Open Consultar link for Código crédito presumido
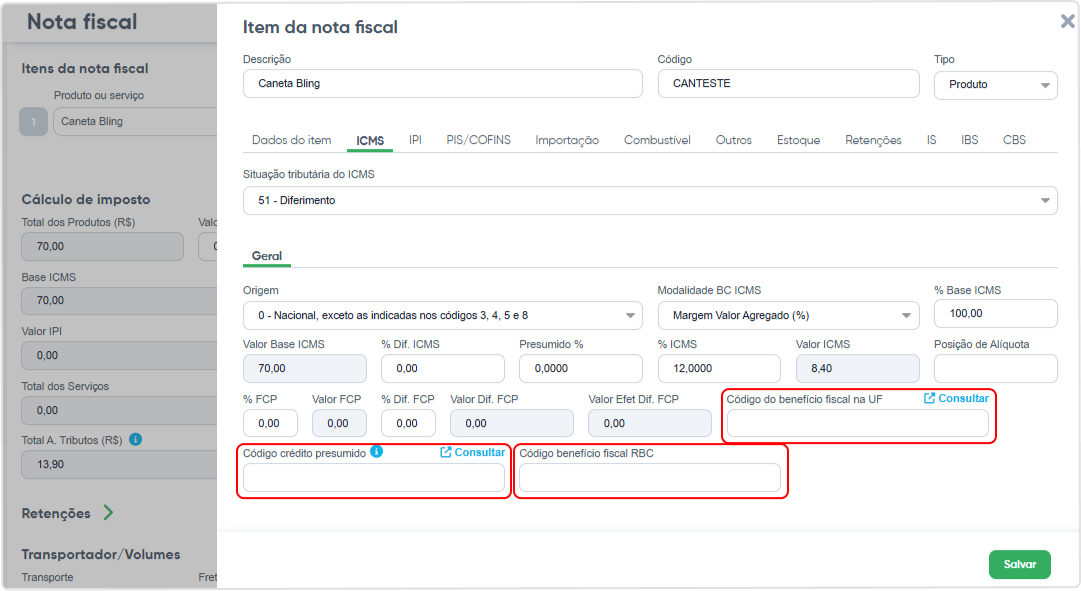1081x591 pixels. pyautogui.click(x=473, y=452)
